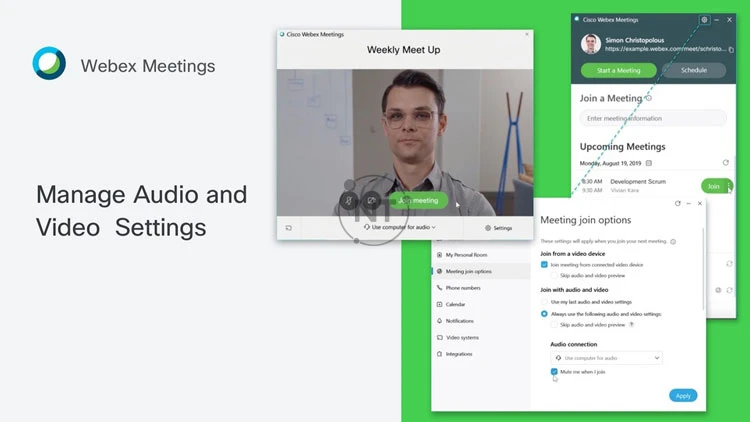750x422 pixels.
Task: Copy the personal room link icon
Action: [x=731, y=49]
